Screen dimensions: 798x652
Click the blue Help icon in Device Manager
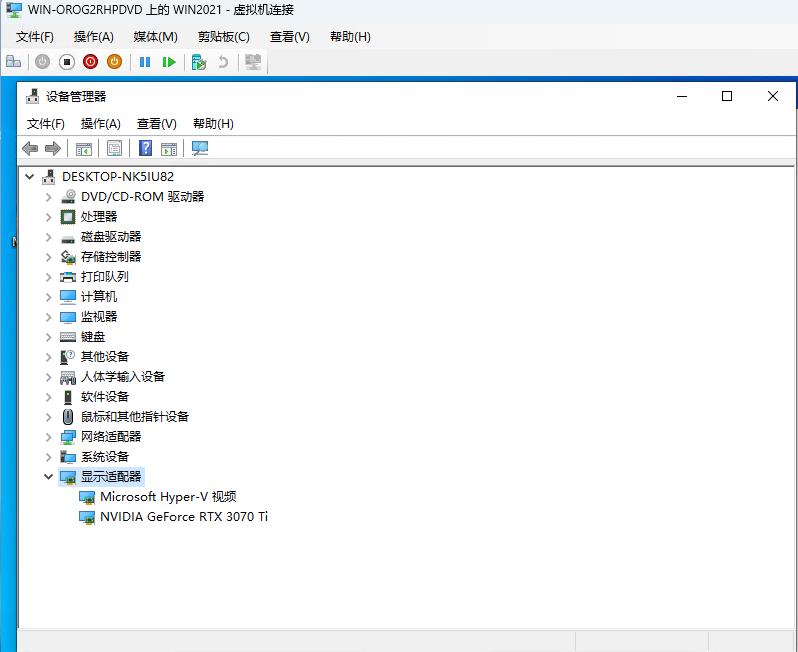point(145,149)
